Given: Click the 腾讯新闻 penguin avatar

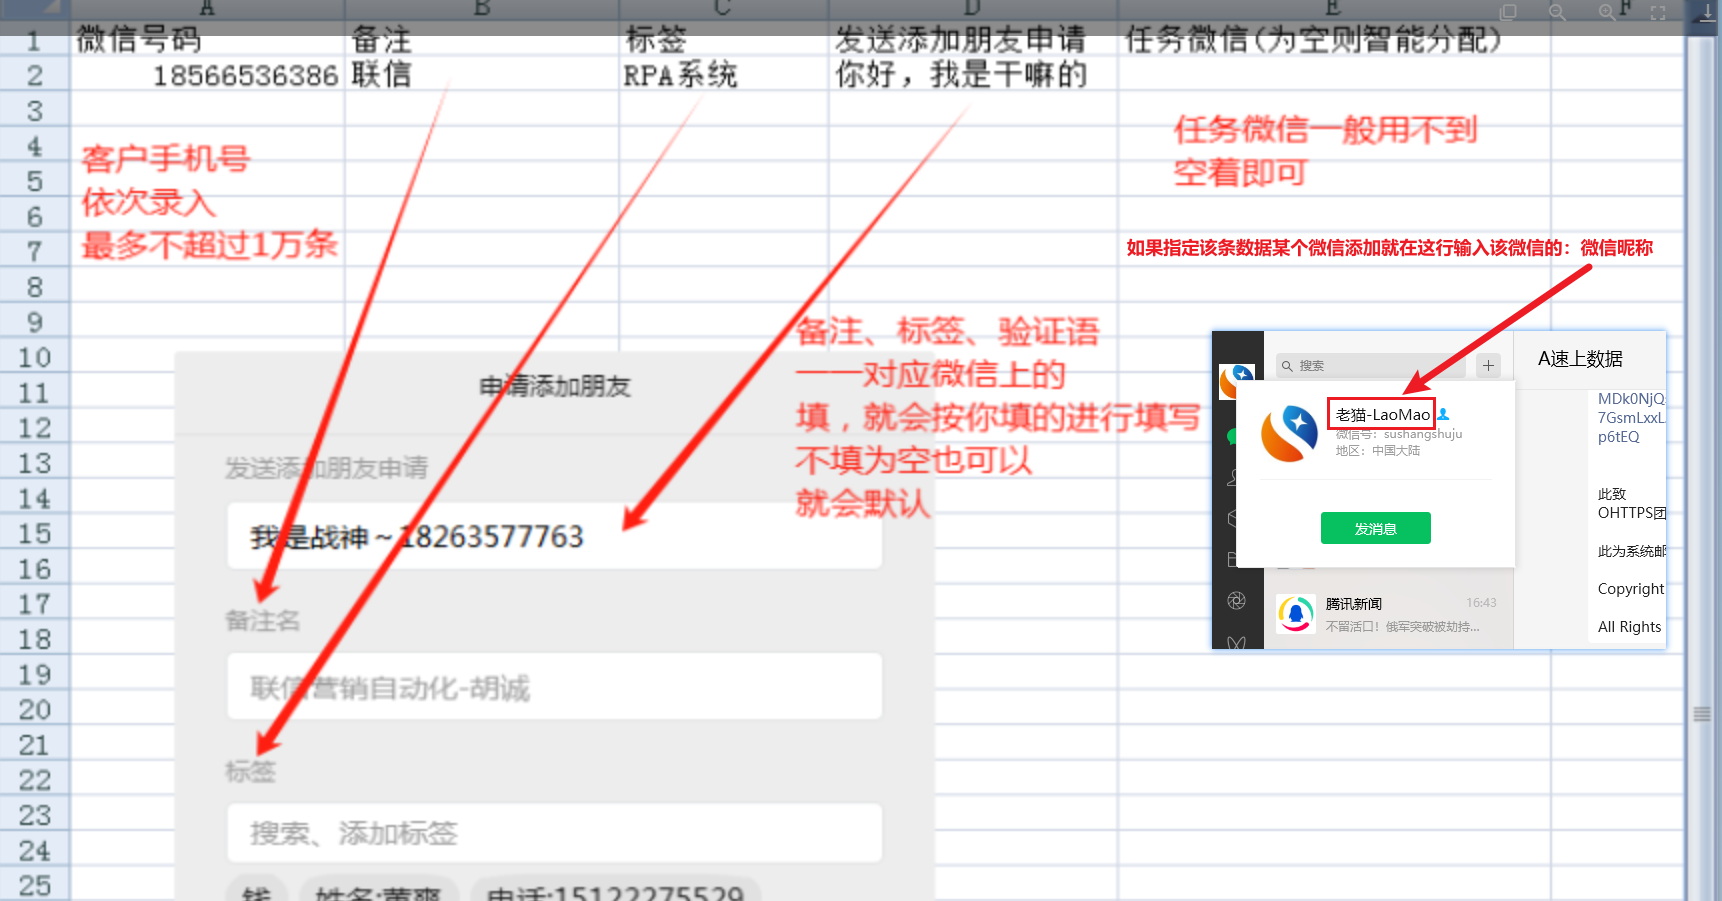Looking at the screenshot, I should (x=1296, y=613).
